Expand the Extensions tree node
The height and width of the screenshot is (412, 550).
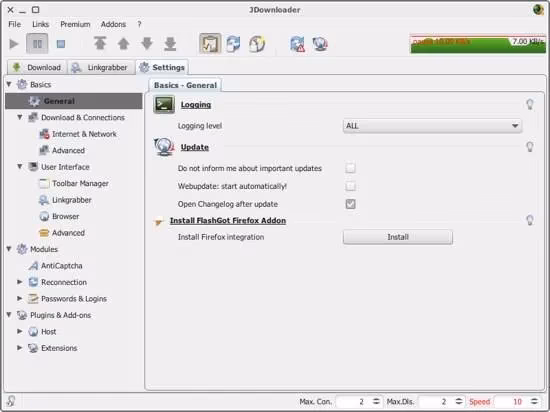tap(20, 348)
